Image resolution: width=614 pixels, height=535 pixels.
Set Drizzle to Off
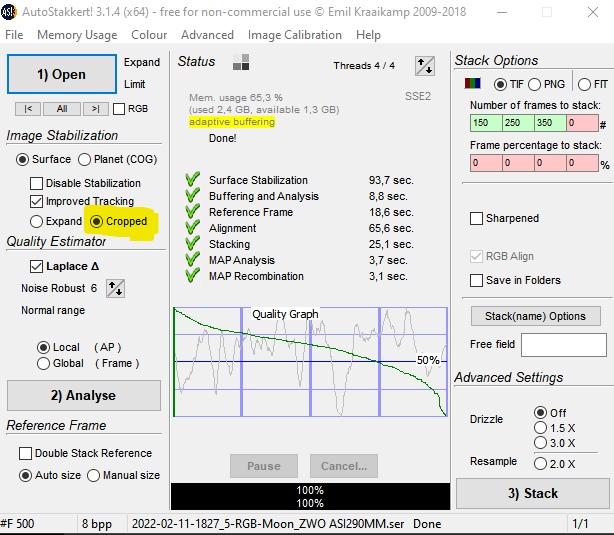pos(540,412)
